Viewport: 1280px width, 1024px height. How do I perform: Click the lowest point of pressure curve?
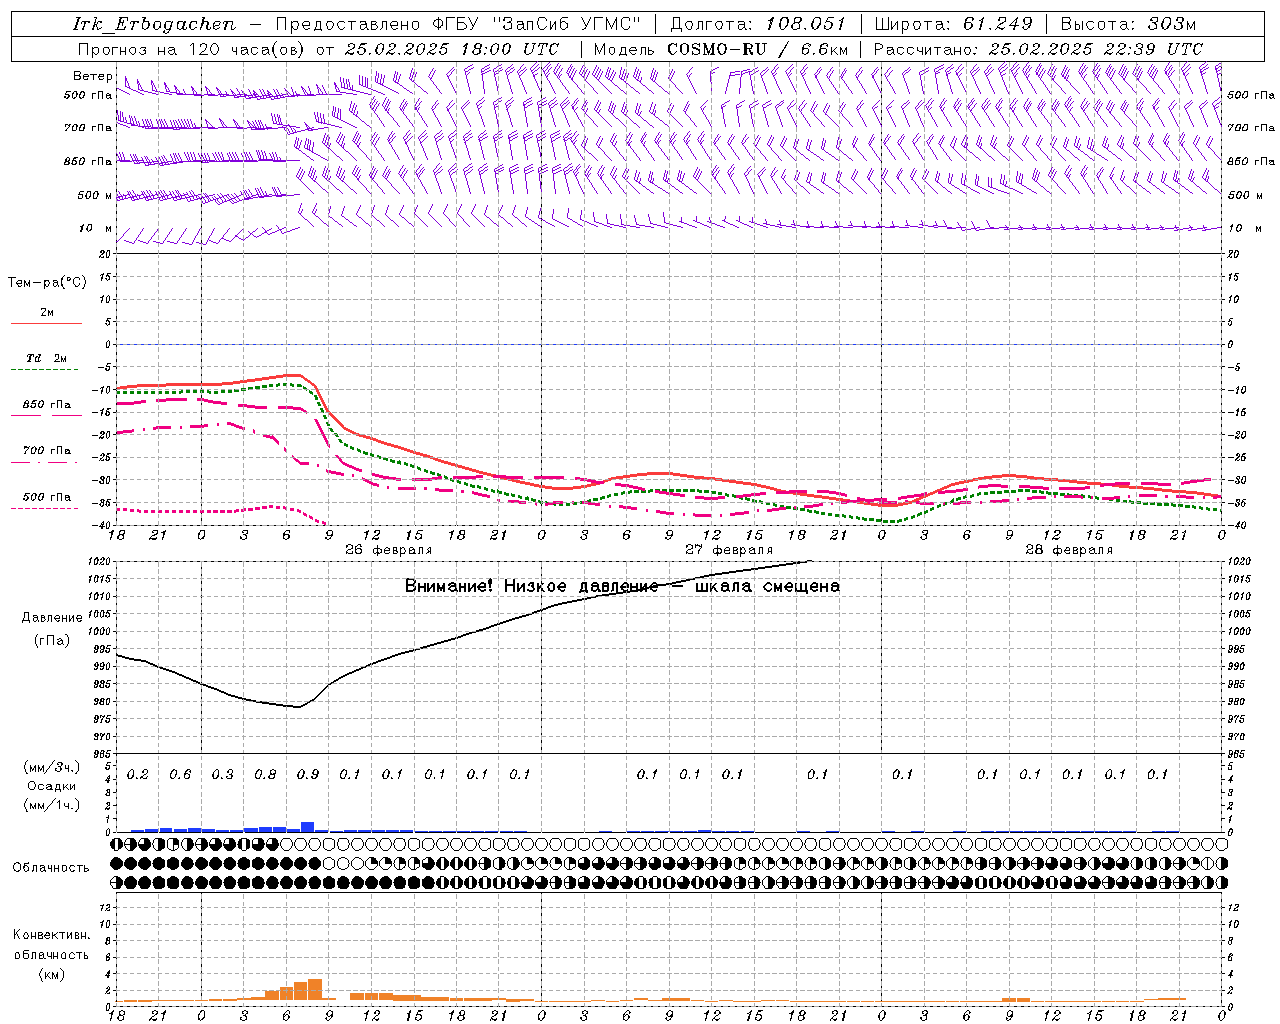[x=298, y=707]
